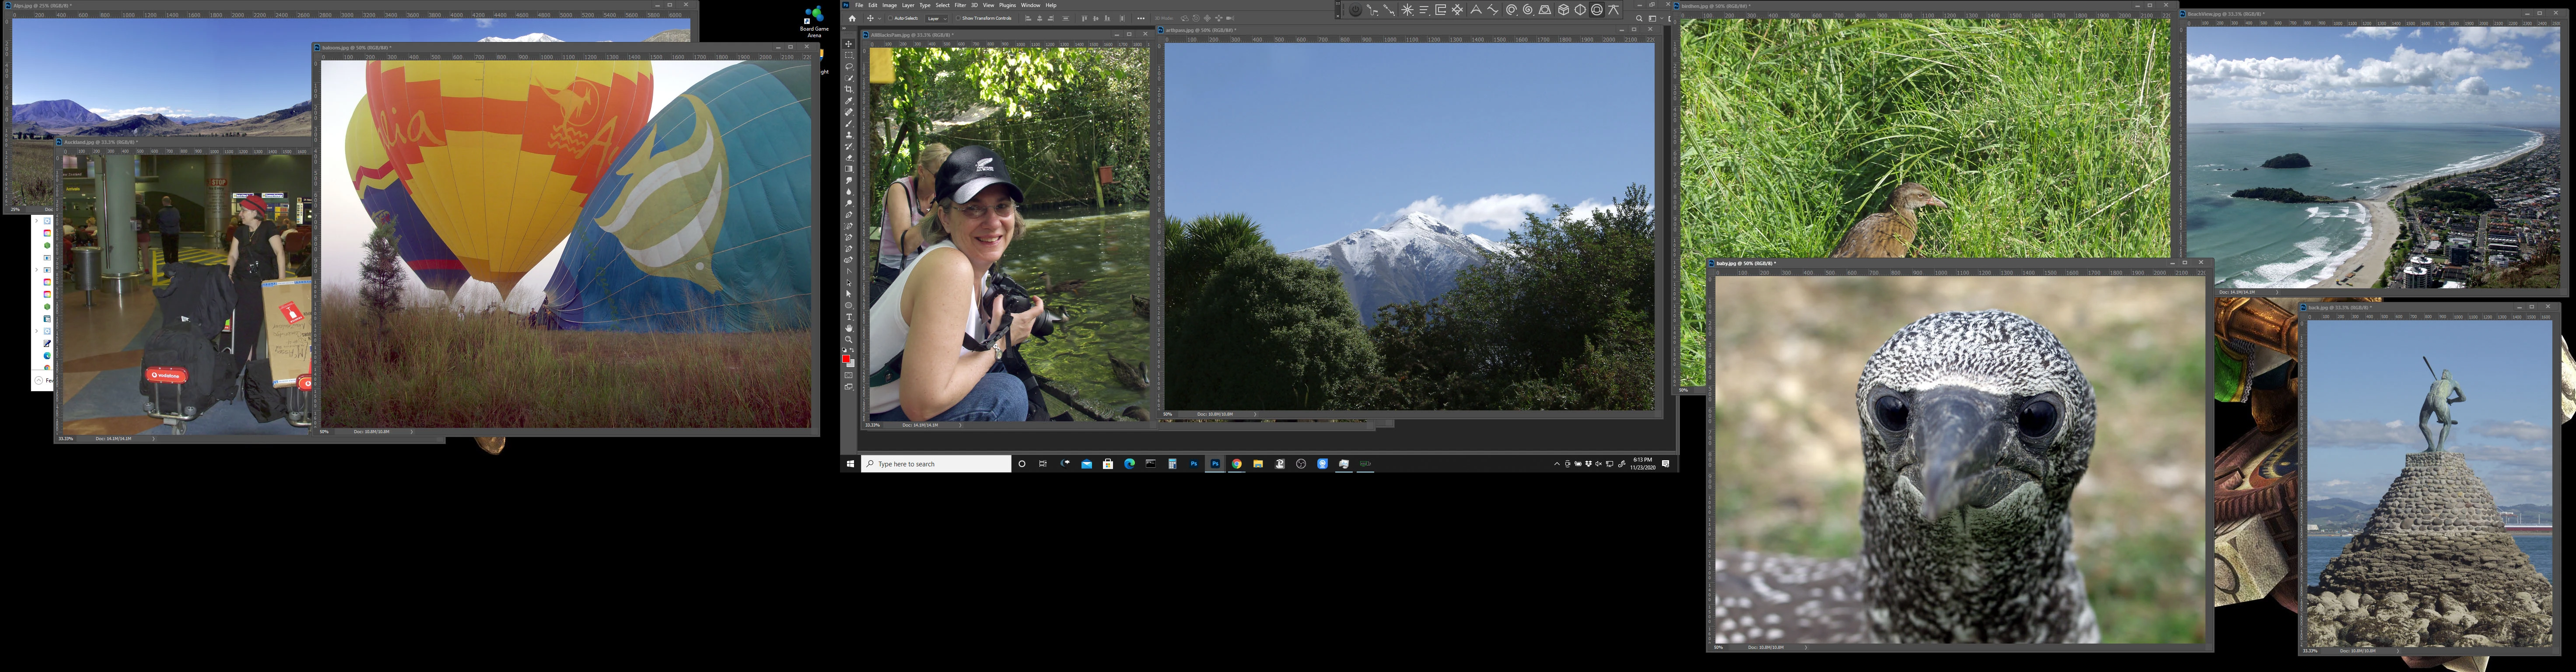2576x672 pixels.
Task: Open the Window menu
Action: pyautogui.click(x=1030, y=5)
